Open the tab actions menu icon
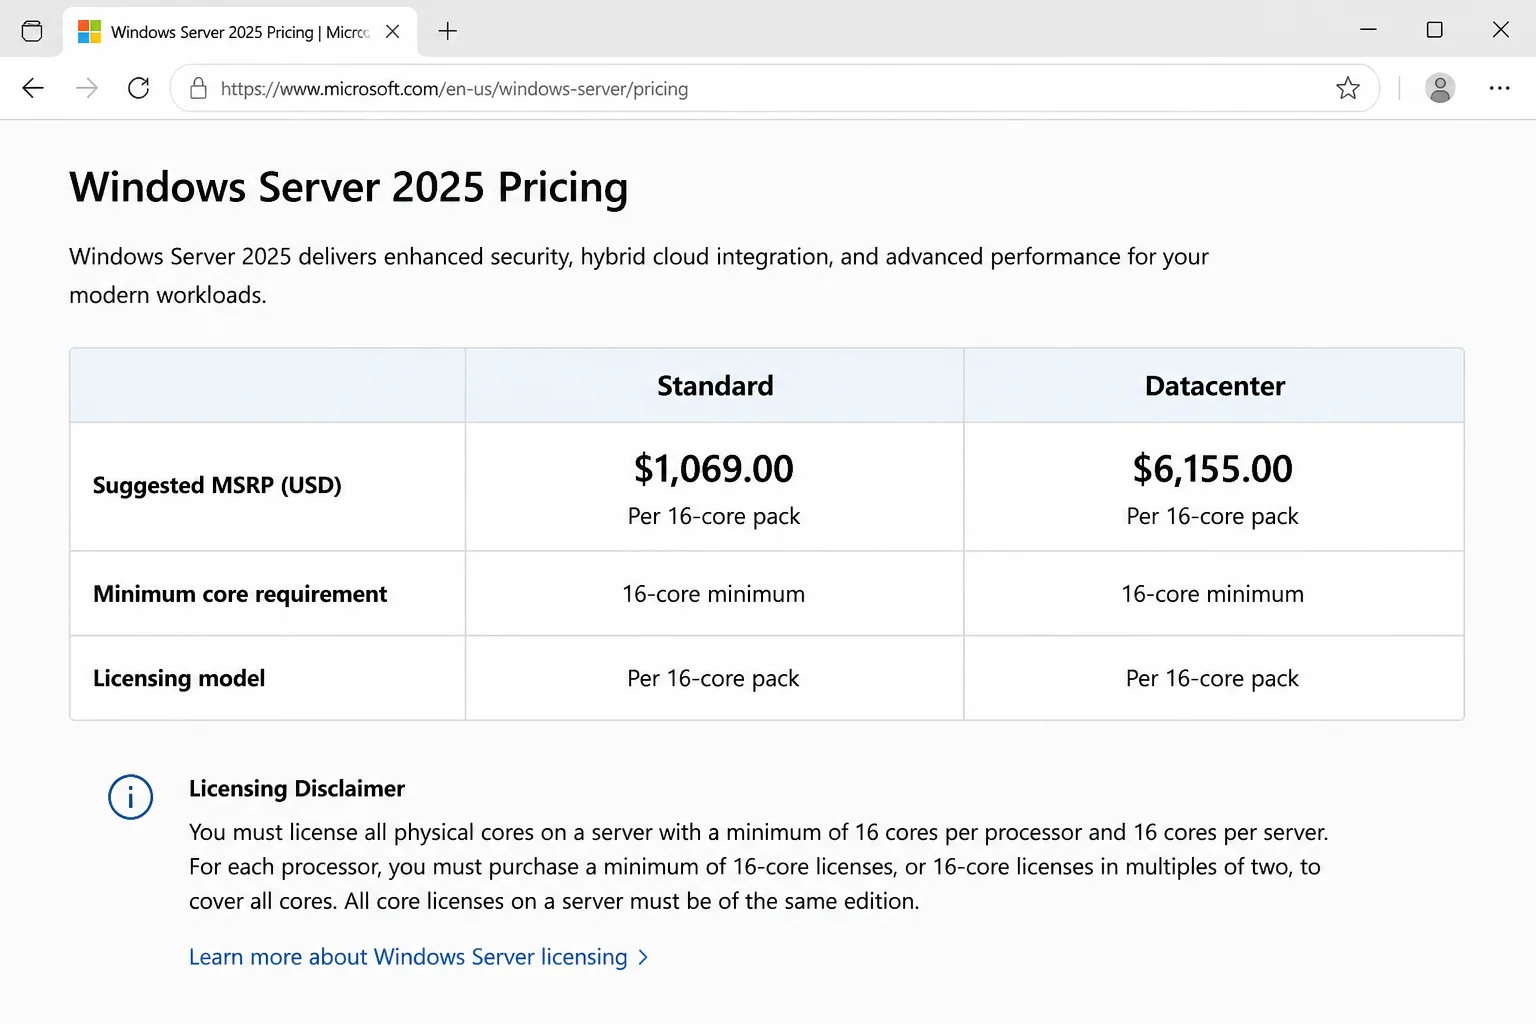This screenshot has height=1024, width=1536. (x=32, y=31)
